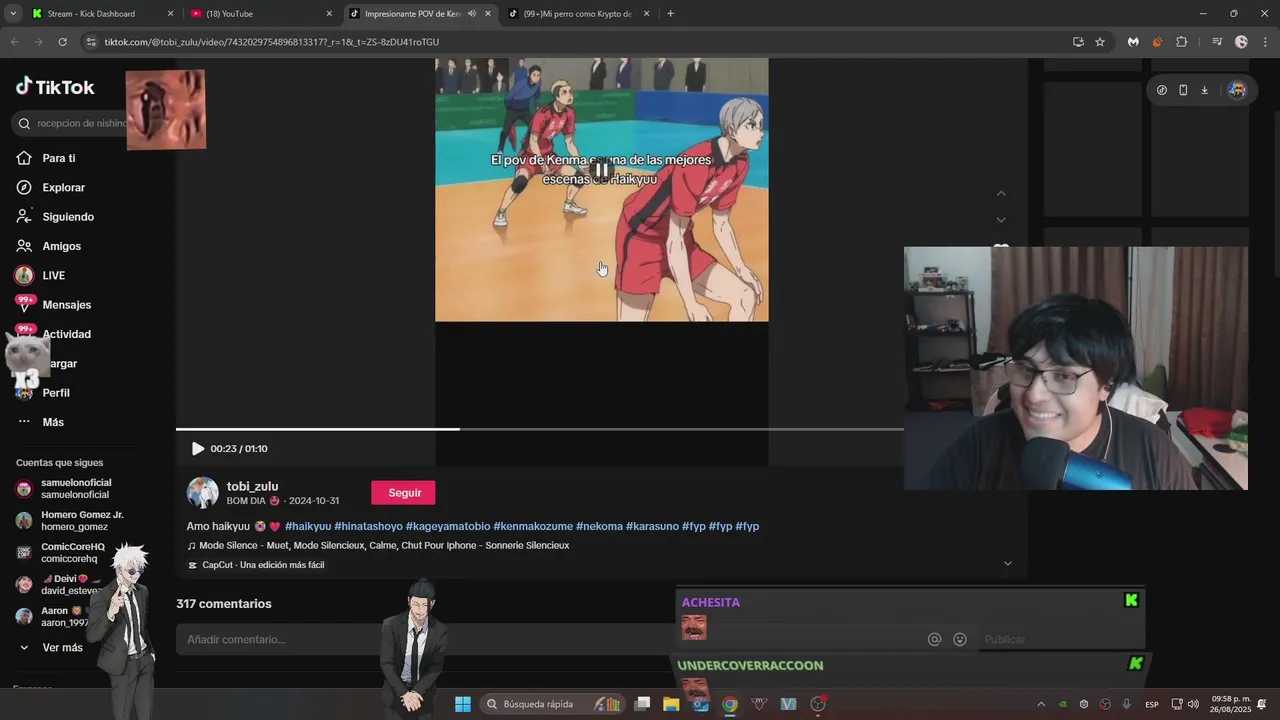Viewport: 1280px width, 720px height.
Task: Click the taskbar Búsqueda rápida box
Action: coord(552,704)
